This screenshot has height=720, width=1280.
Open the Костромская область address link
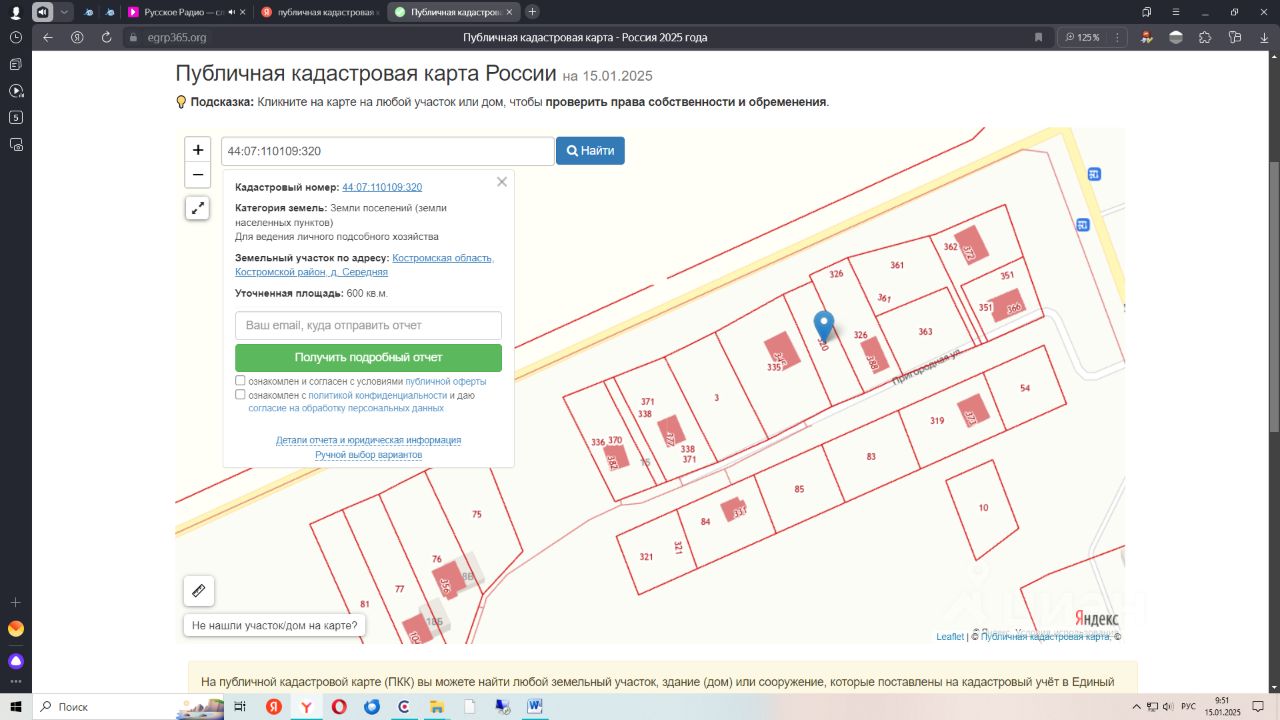point(364,265)
